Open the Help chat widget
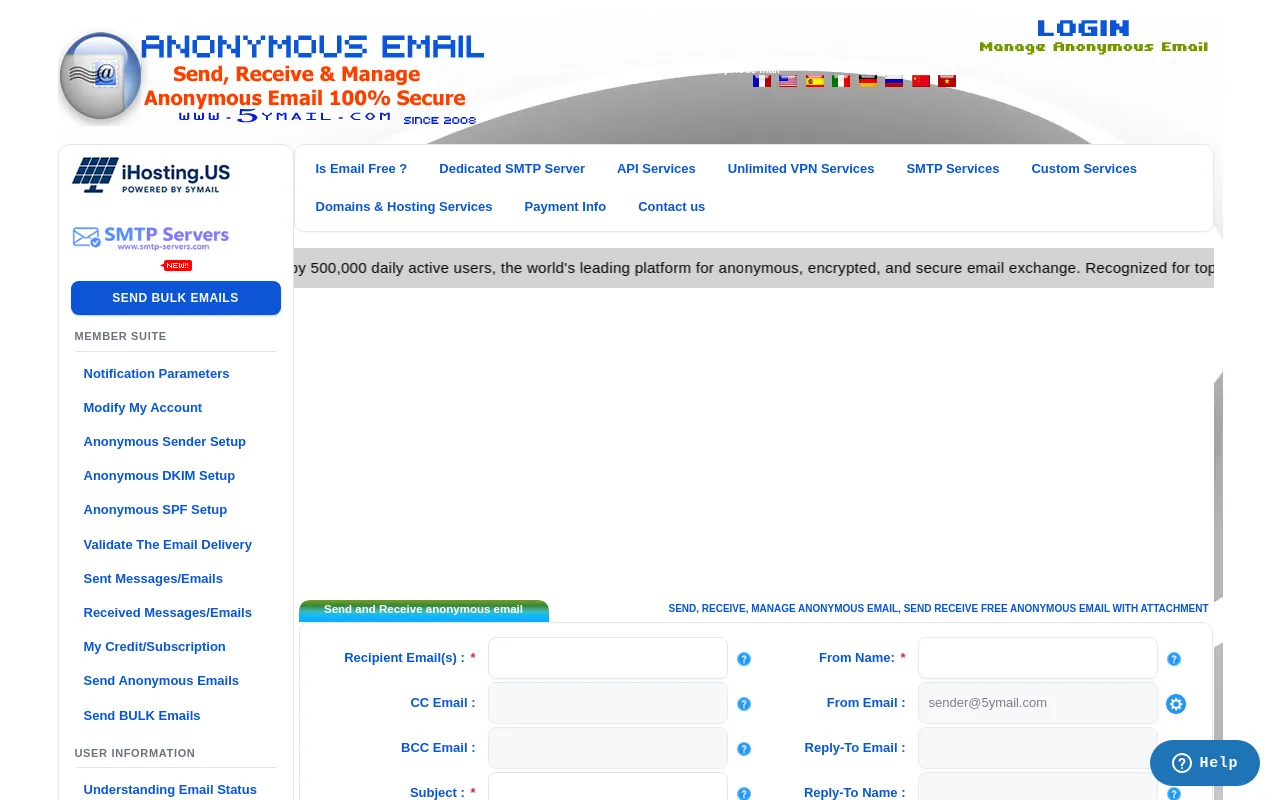This screenshot has width=1280, height=800. (1205, 763)
